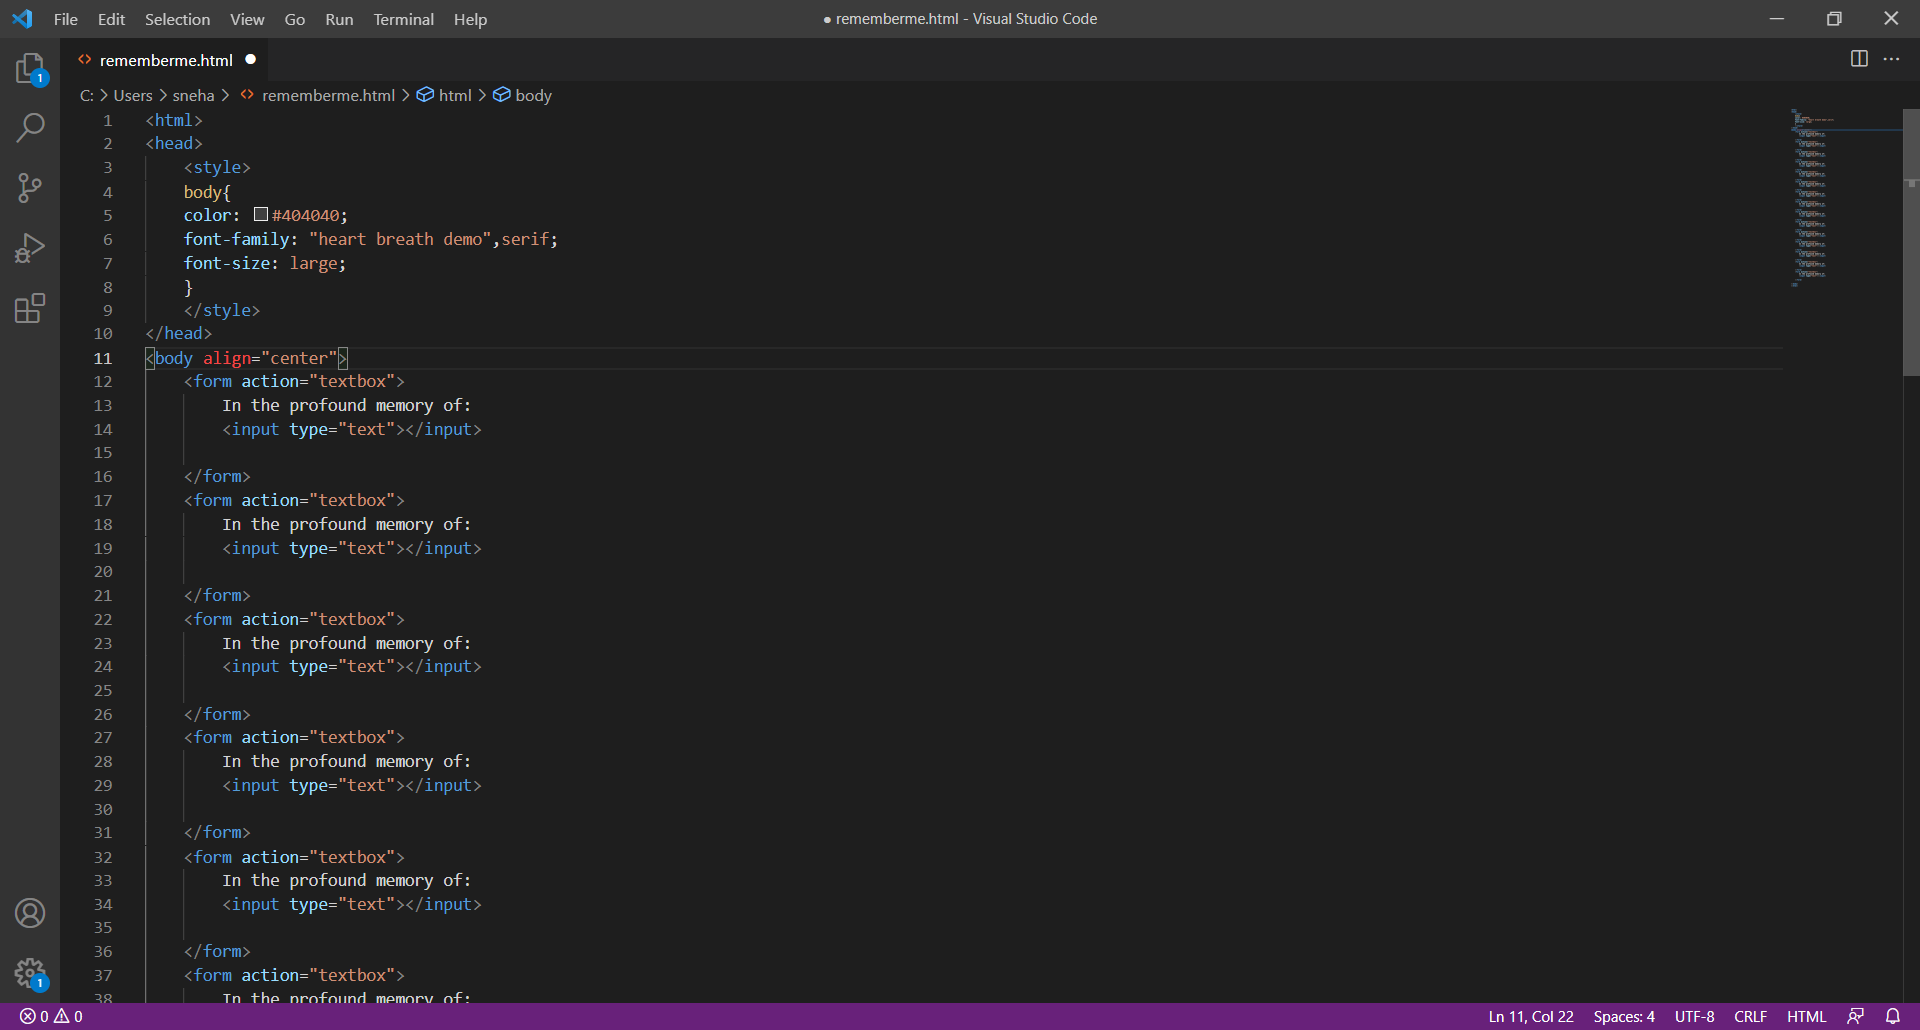
Task: Open the Selection menu
Action: (177, 19)
